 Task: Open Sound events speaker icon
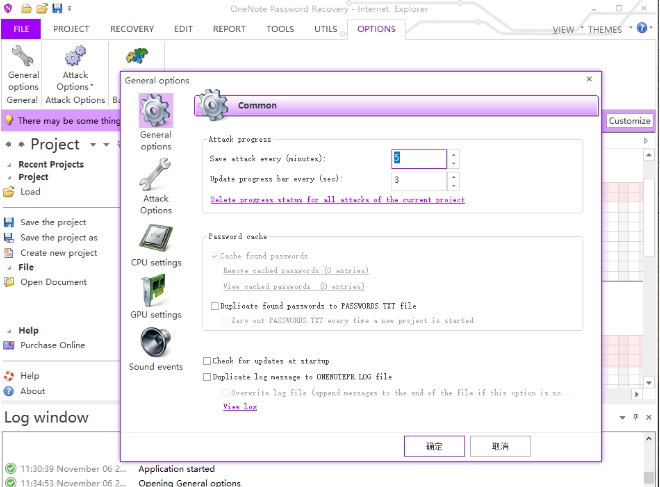(x=156, y=342)
